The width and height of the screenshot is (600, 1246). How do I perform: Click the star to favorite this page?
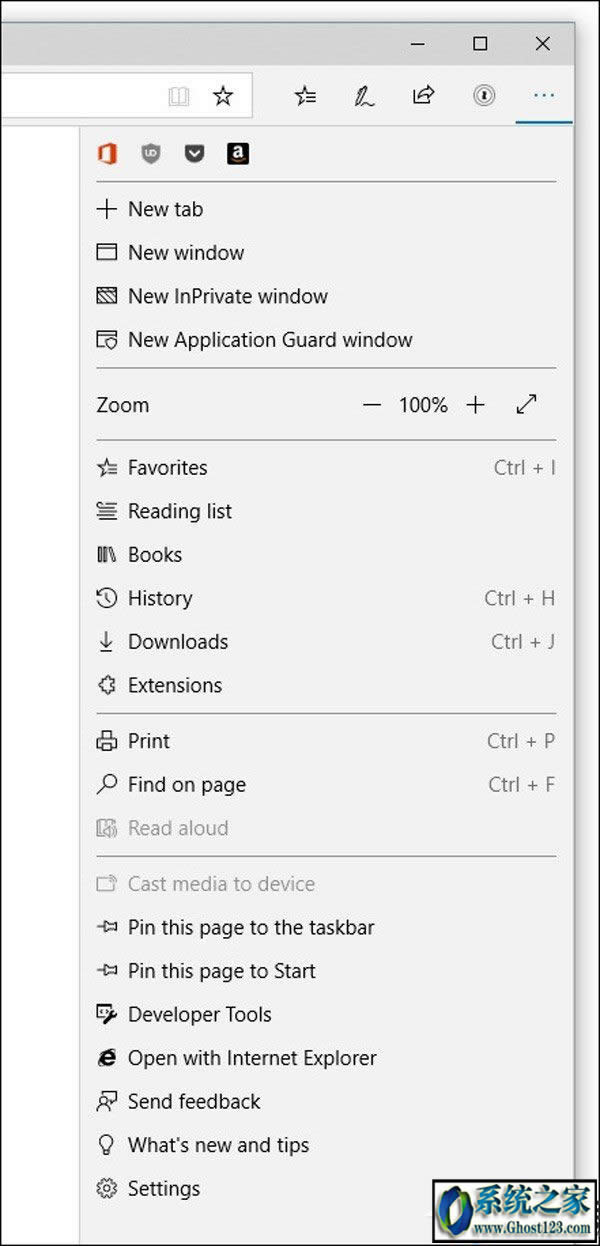224,95
